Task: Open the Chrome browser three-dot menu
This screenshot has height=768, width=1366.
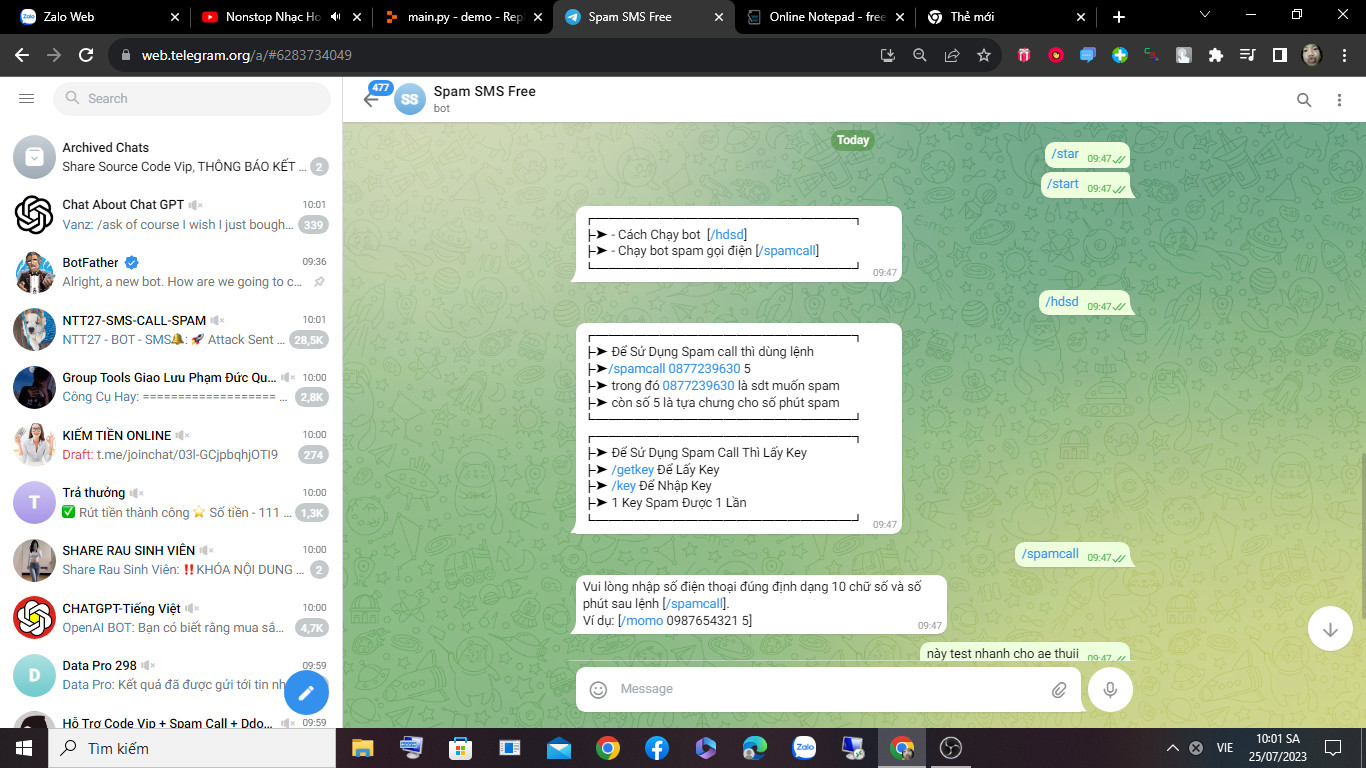Action: point(1344,55)
